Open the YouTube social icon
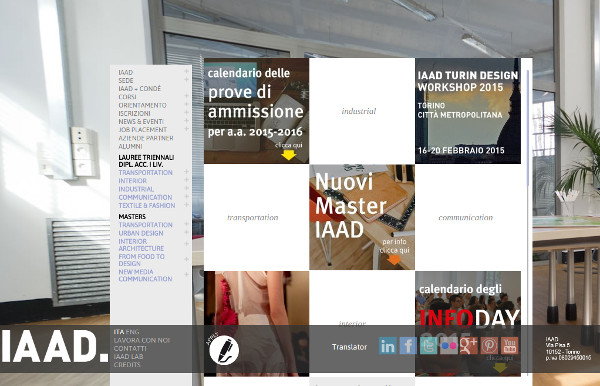 pos(509,346)
